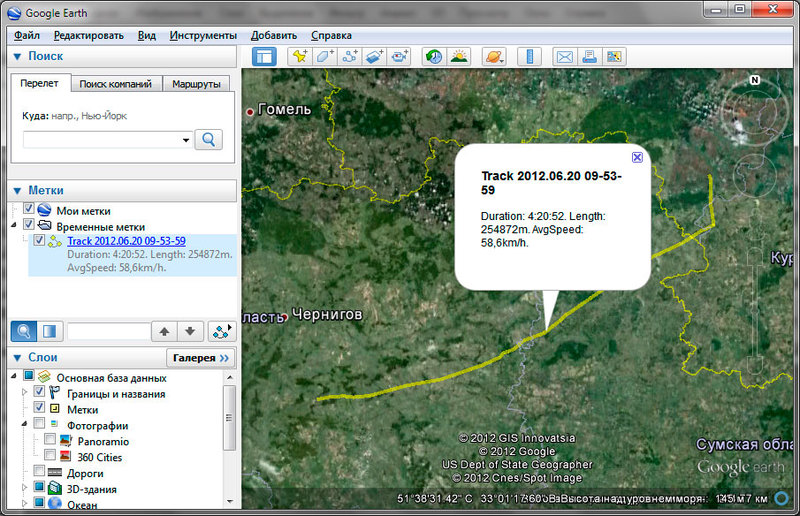
Task: Click the N north compass marker
Action: click(x=755, y=80)
